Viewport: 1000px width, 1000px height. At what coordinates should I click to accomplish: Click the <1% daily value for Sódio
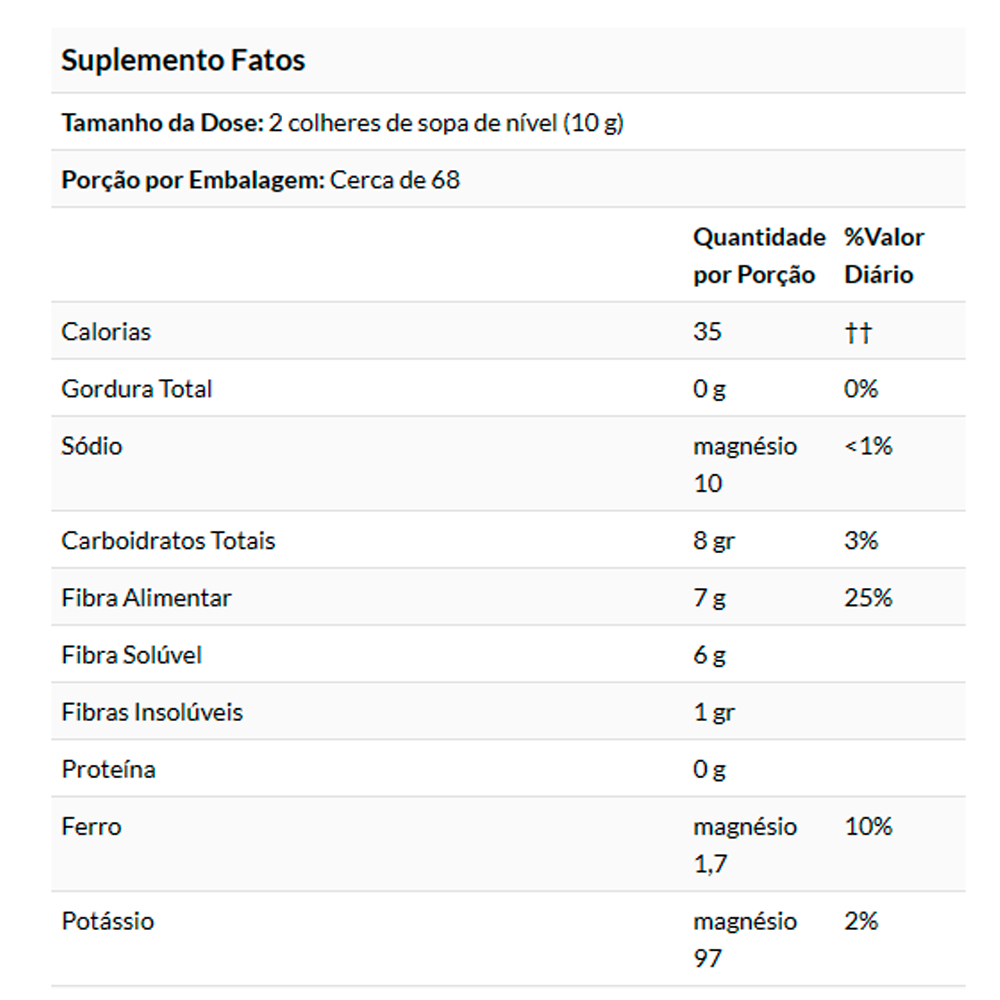pos(868,445)
